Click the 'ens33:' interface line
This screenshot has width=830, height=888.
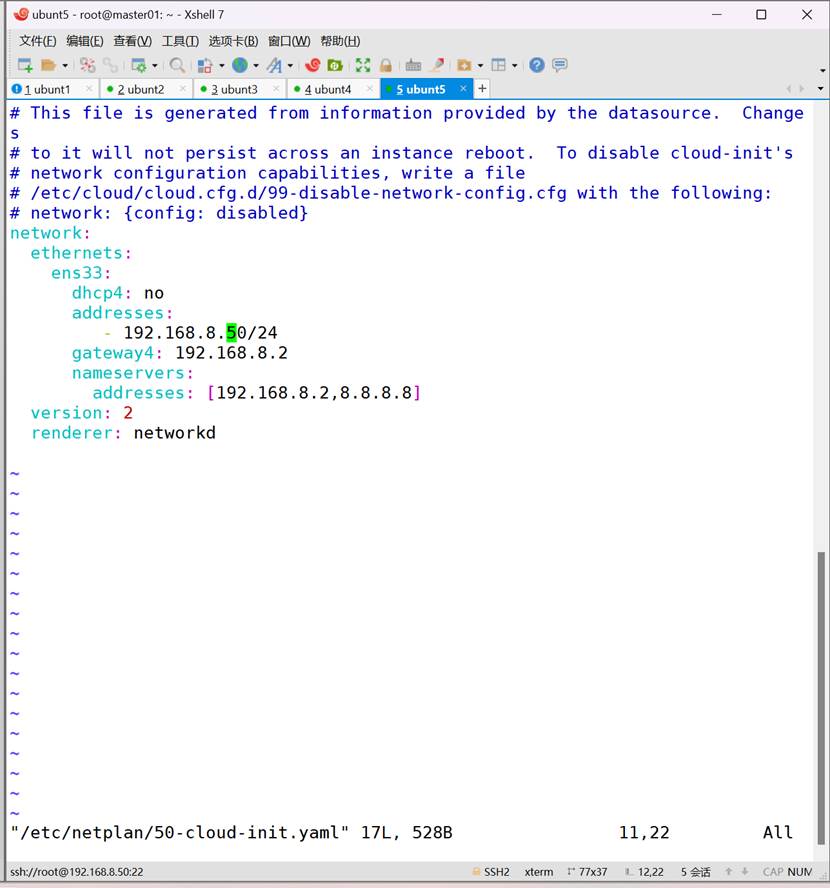[x=81, y=273]
